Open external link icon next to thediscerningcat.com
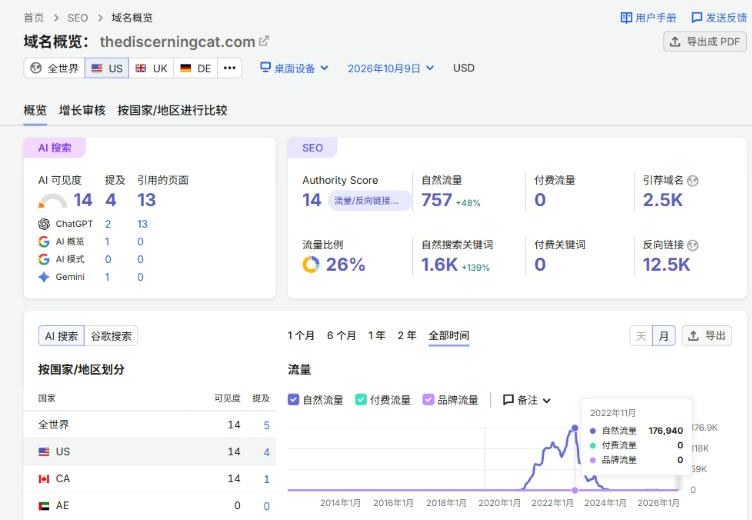The height and width of the screenshot is (520, 752). tap(264, 41)
